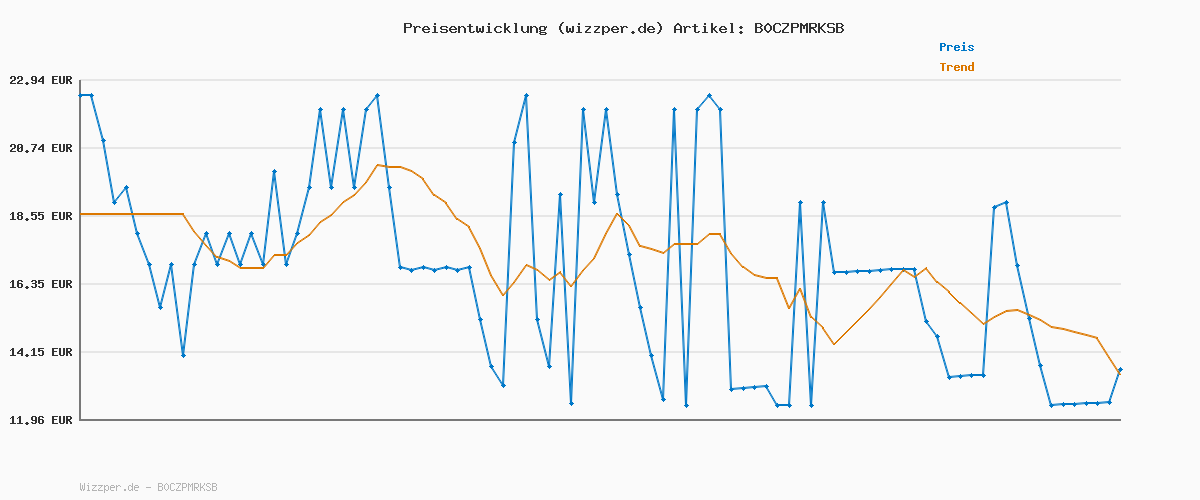Click the highest peak of the orange trend line
Image resolution: width=1200 pixels, height=500 pixels.
tap(378, 165)
